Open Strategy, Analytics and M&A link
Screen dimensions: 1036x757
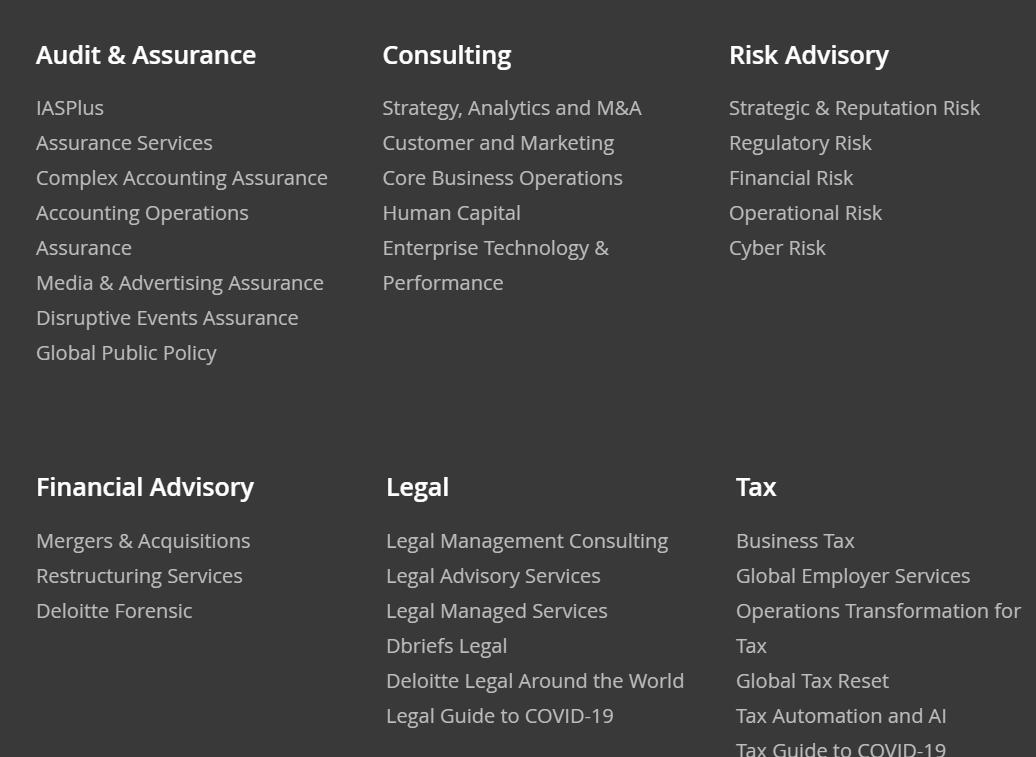click(512, 108)
